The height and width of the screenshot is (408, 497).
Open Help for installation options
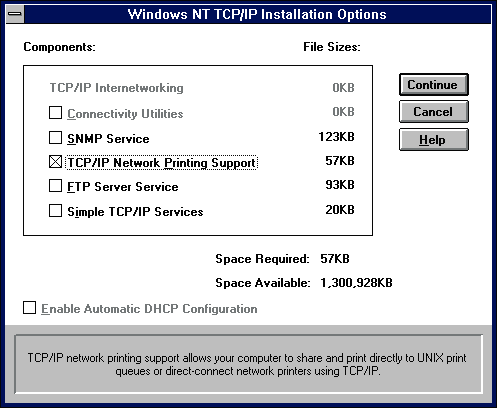[x=434, y=140]
